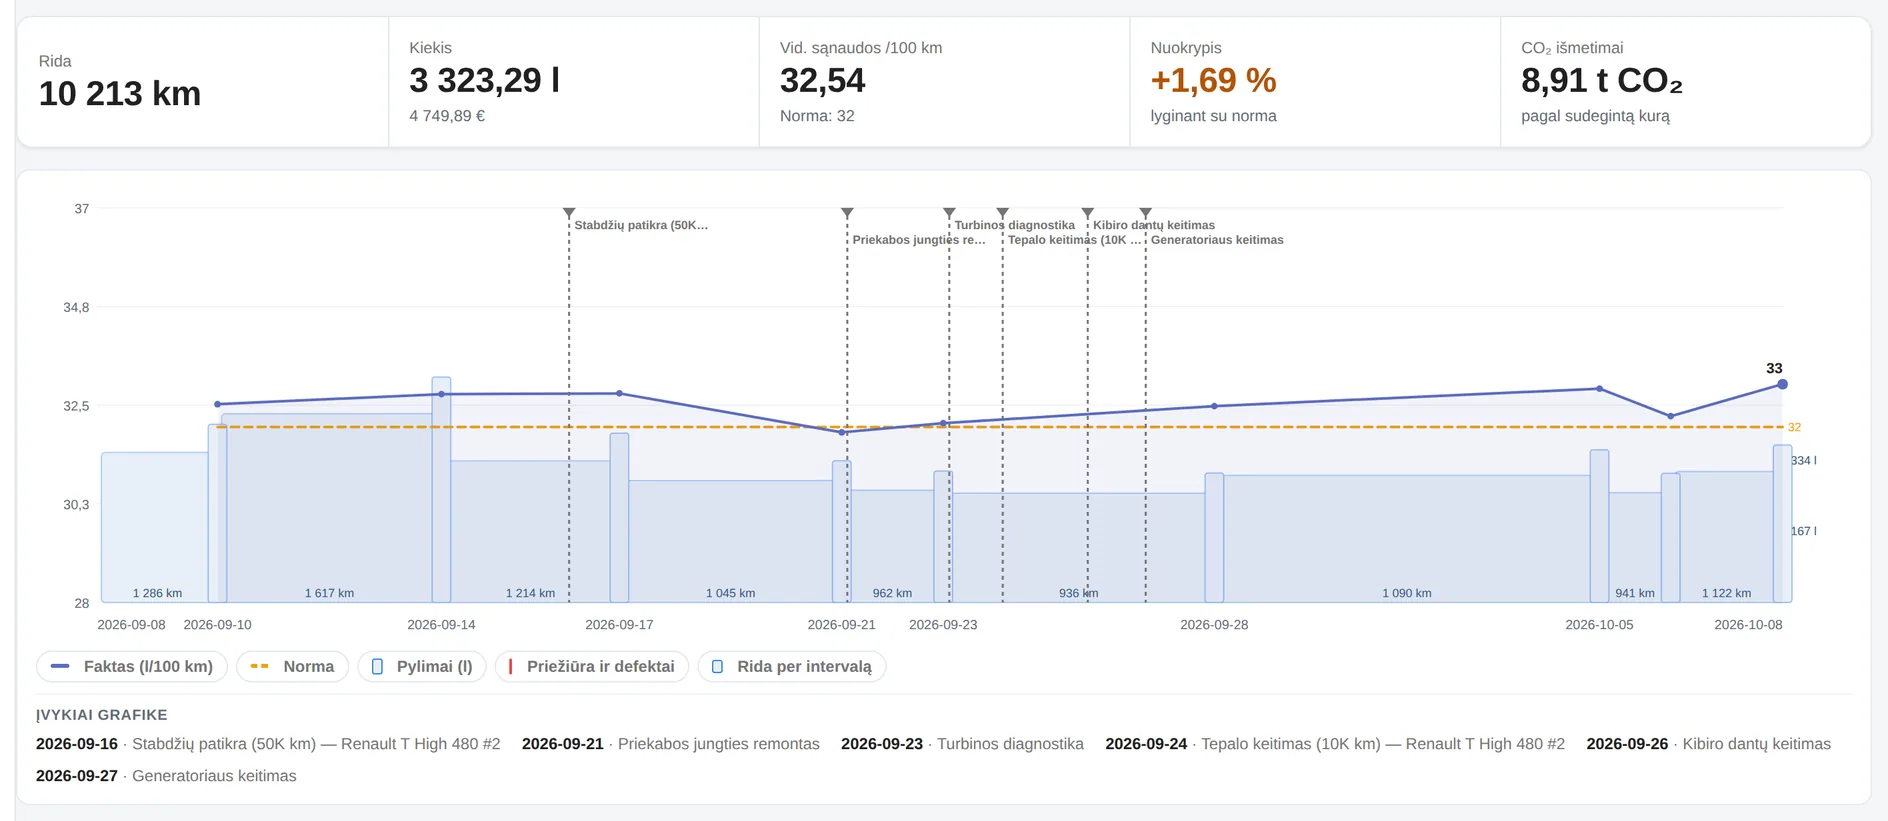Click the 2026-09-26 Kibiro dantų keitimas entry

pos(1709,744)
